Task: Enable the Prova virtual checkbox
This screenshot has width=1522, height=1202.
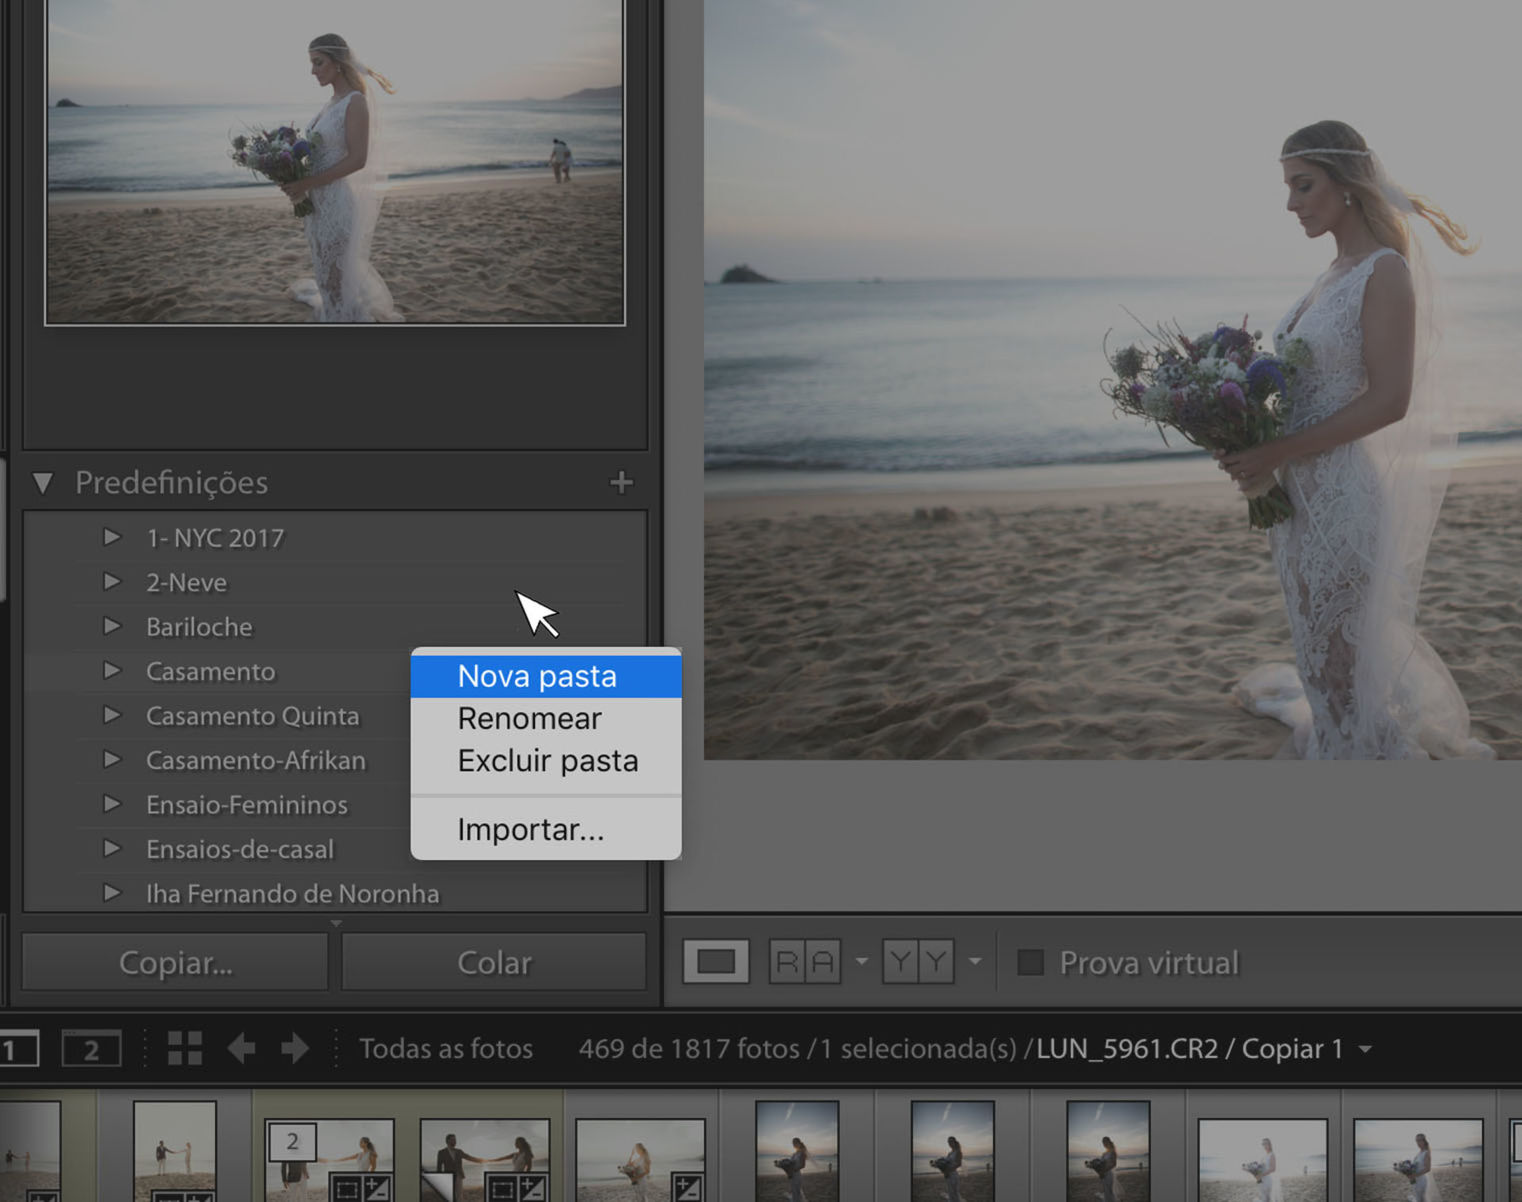Action: coord(1030,963)
